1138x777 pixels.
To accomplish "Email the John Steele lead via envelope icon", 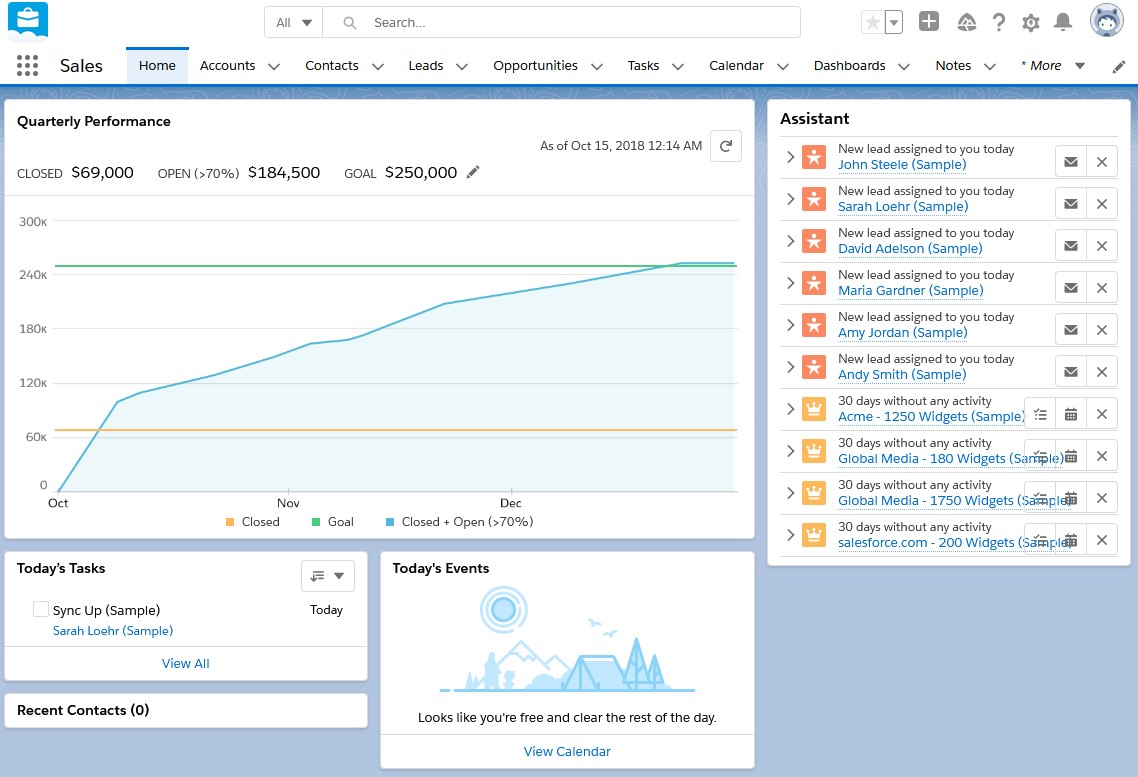I will [x=1071, y=161].
